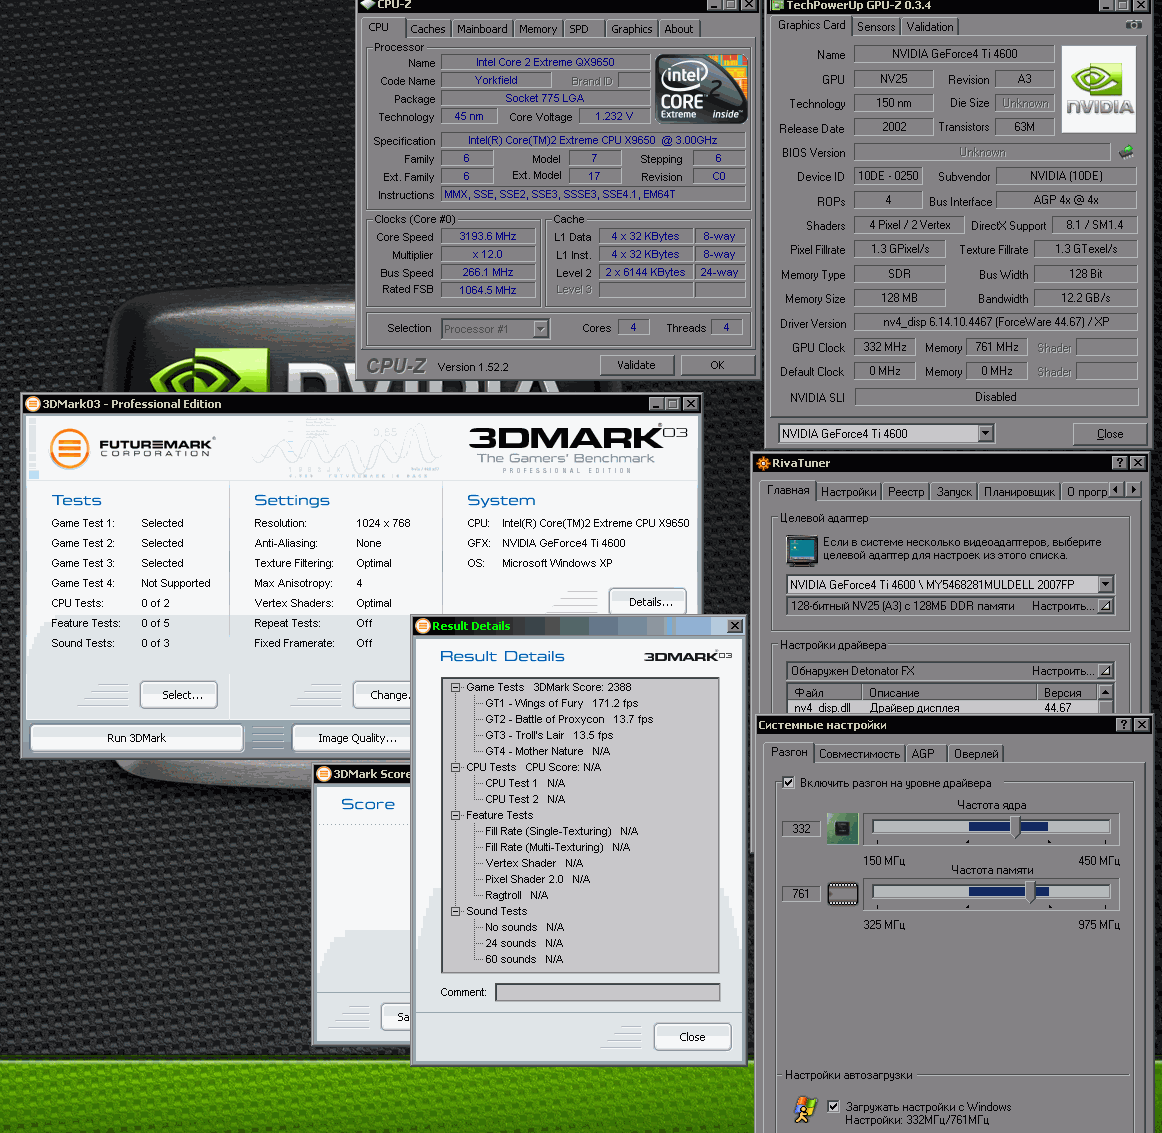1162x1133 pixels.
Task: Switch to the AGP tab in system settings
Action: (x=923, y=754)
